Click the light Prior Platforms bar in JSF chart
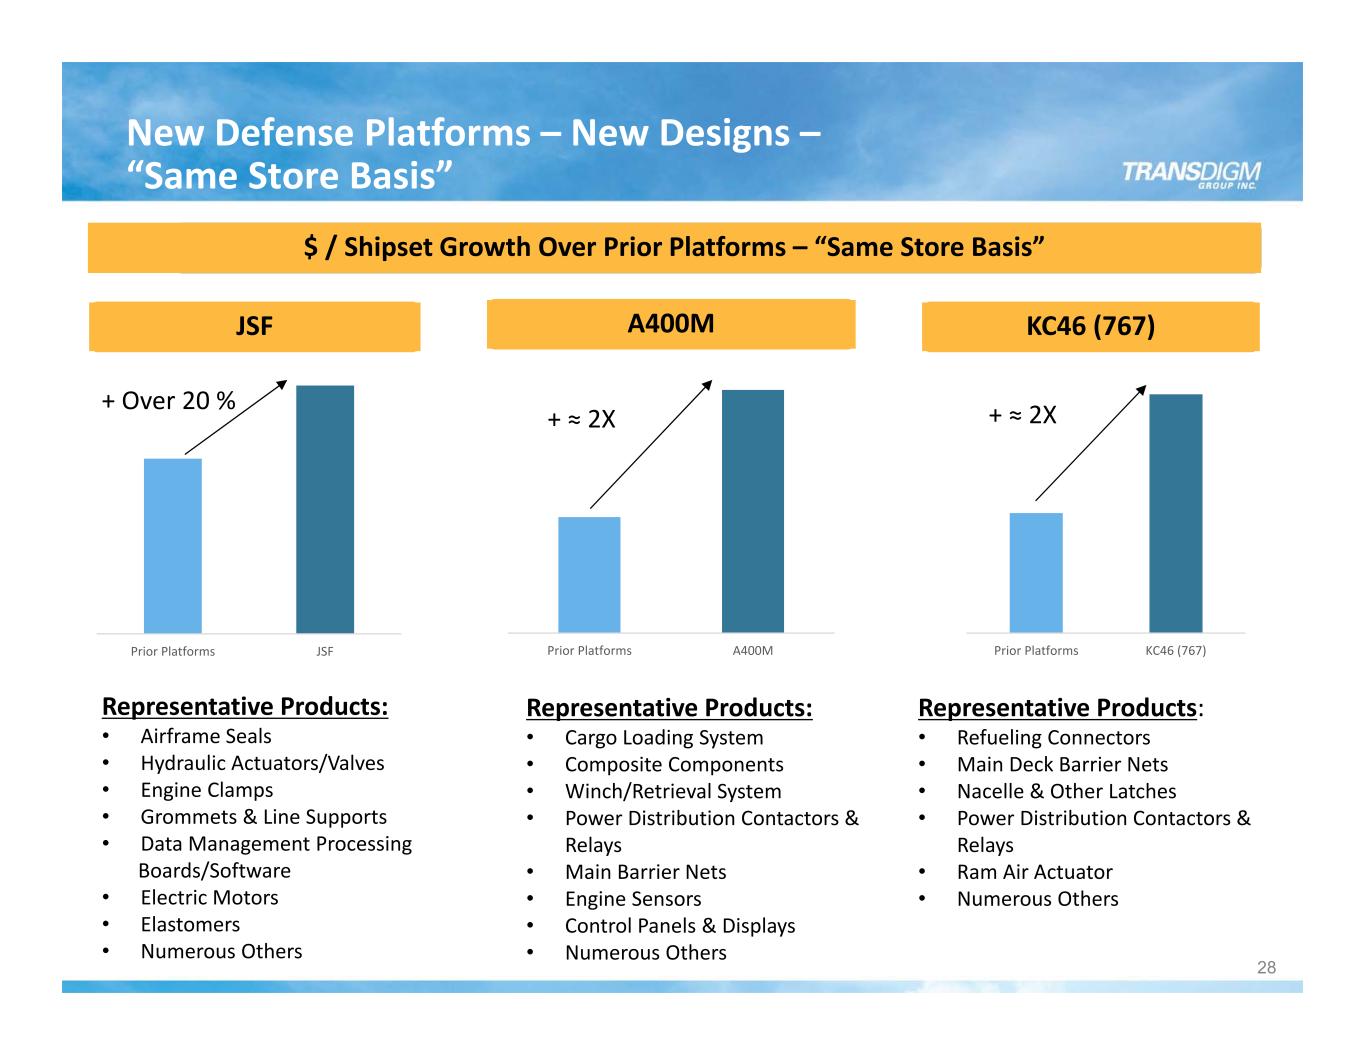Screen dimensions: 1365x1055 pyautogui.click(x=173, y=545)
